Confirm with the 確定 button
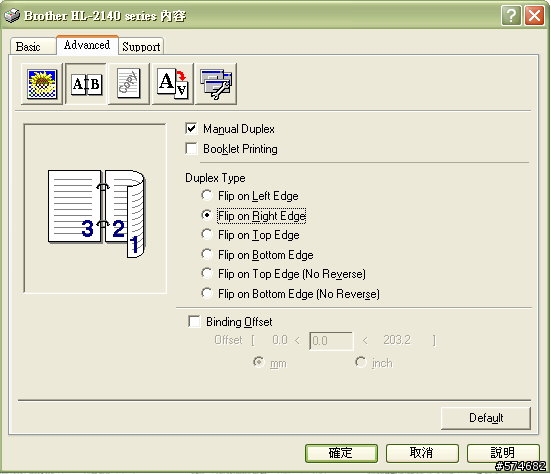Viewport: 551px width, 474px height. [x=341, y=453]
